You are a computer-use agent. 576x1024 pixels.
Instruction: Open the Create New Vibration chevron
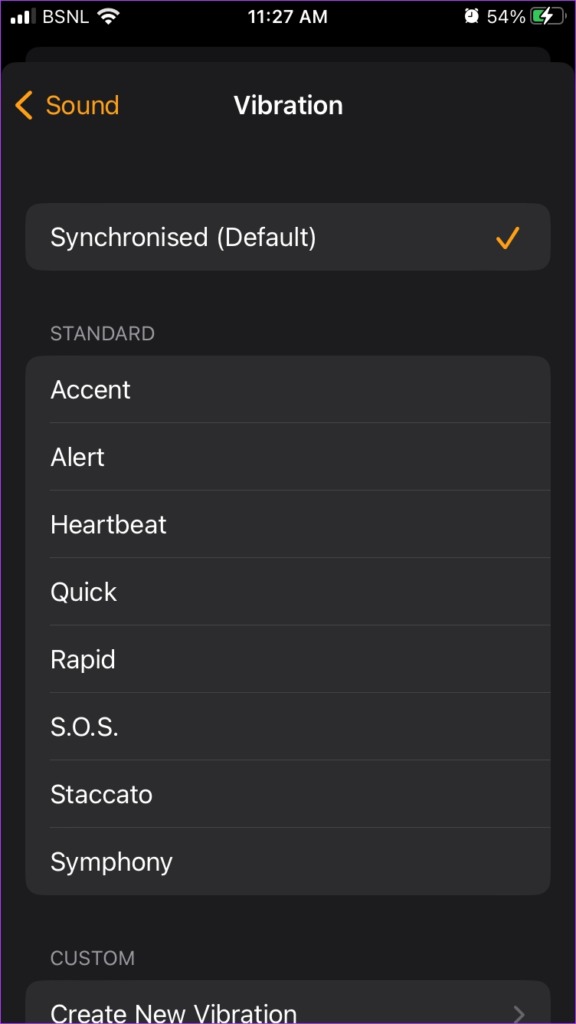(519, 1014)
